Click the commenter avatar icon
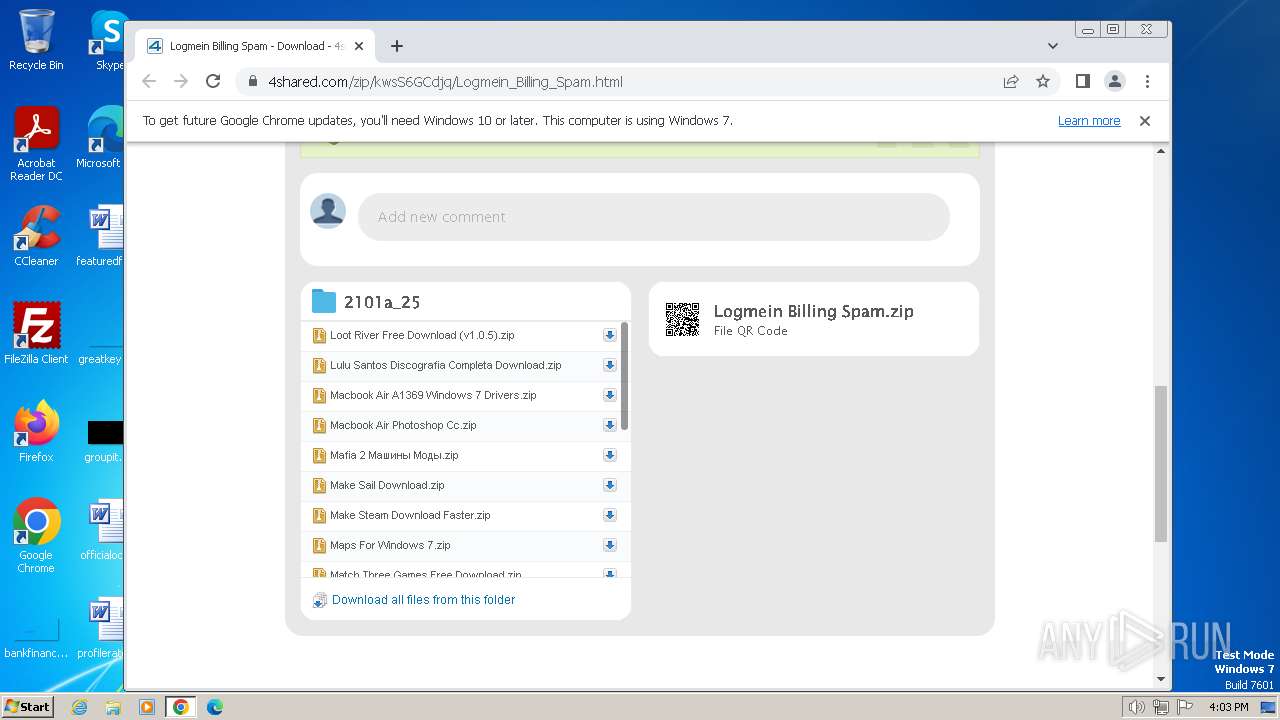The width and height of the screenshot is (1280, 720). coord(328,211)
